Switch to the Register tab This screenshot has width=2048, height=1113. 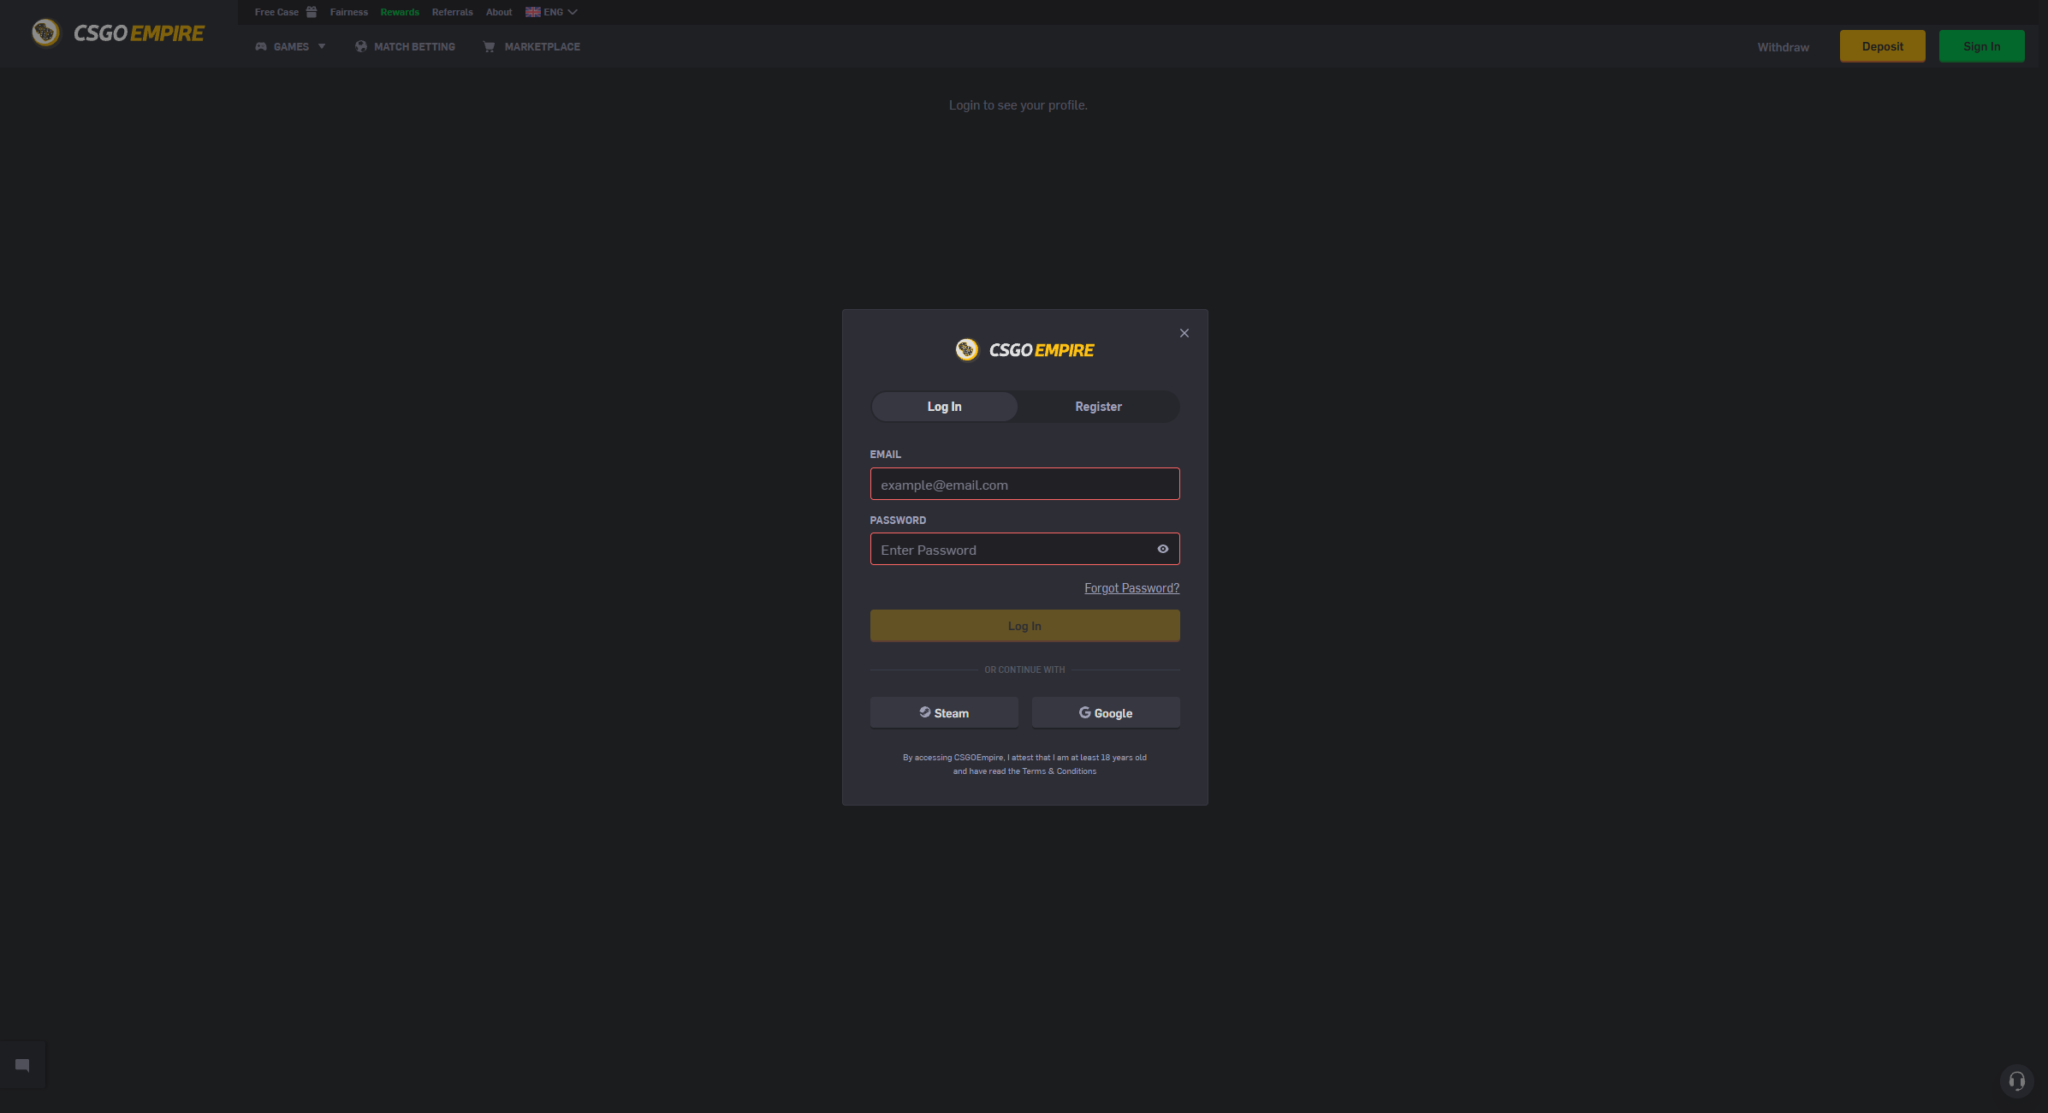pos(1098,406)
